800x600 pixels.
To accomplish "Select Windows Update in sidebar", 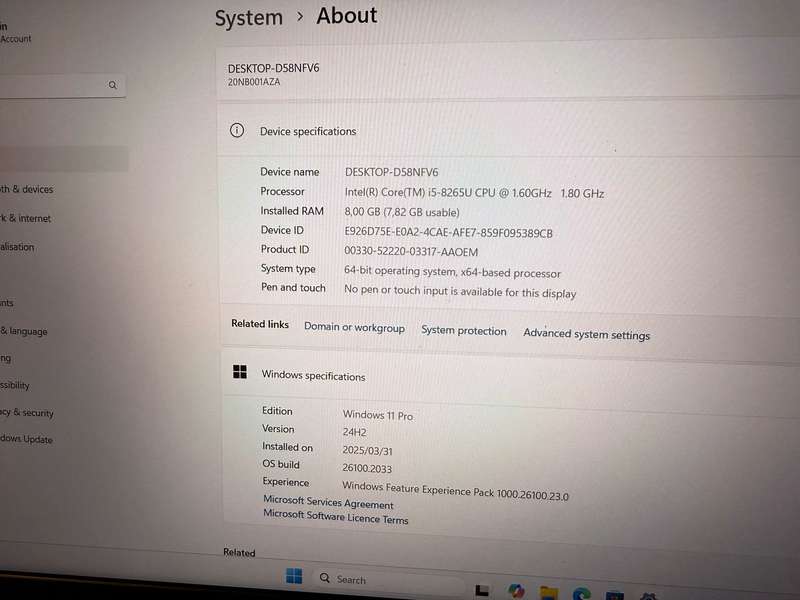I will click(x=26, y=439).
